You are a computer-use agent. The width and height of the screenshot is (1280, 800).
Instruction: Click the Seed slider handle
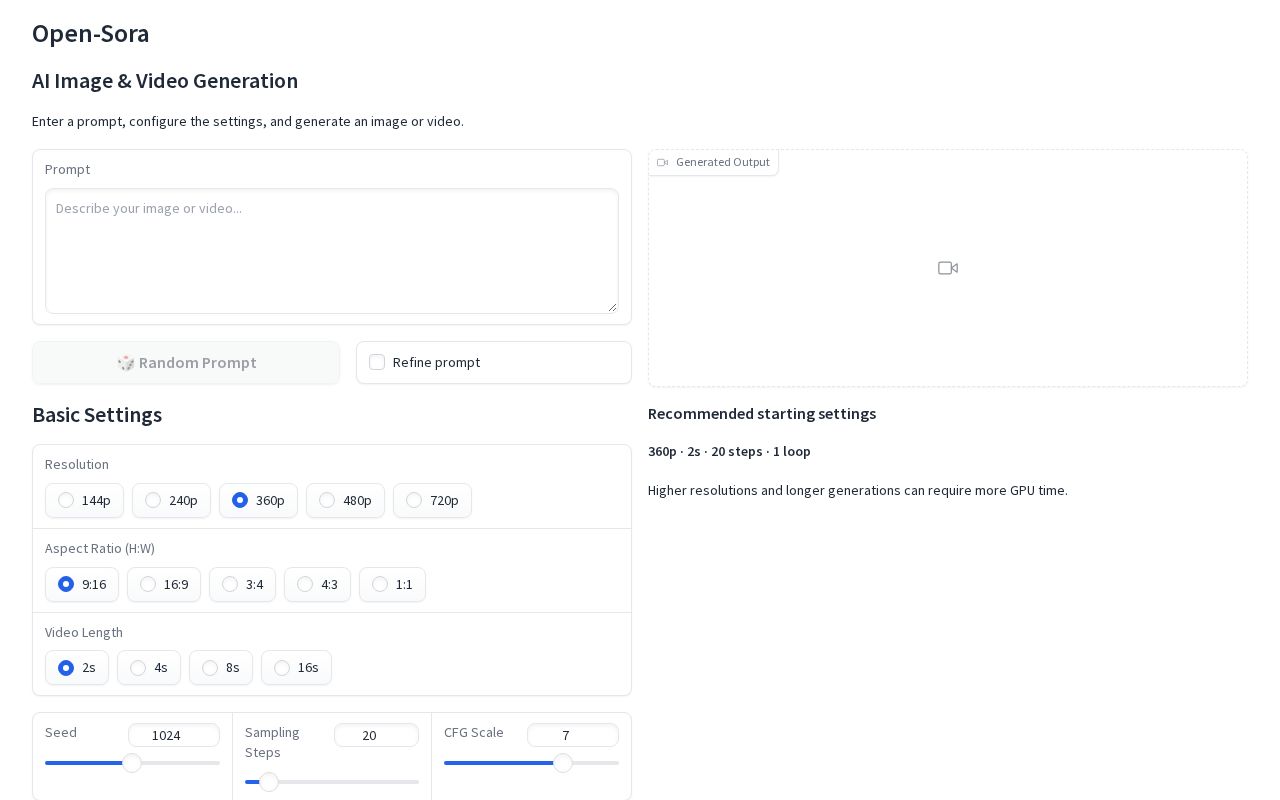[131, 763]
